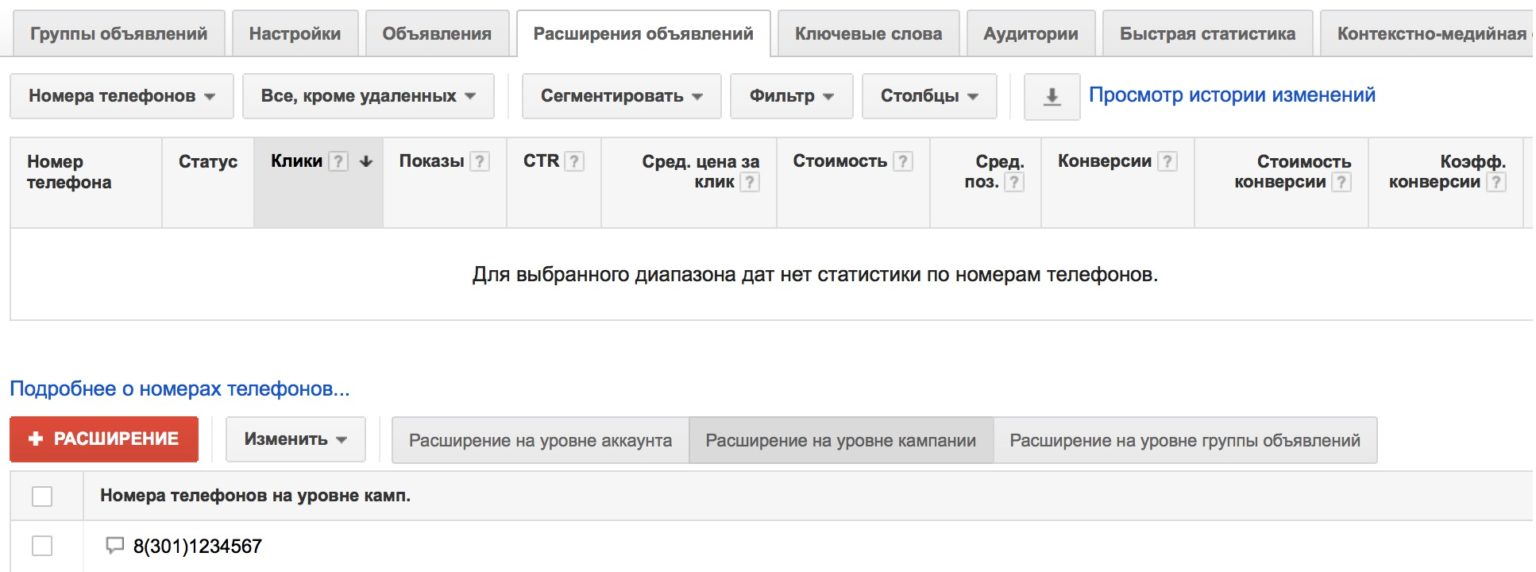This screenshot has width=1536, height=572.
Task: Check the select-all checkbox in header row
Action: pyautogui.click(x=42, y=496)
